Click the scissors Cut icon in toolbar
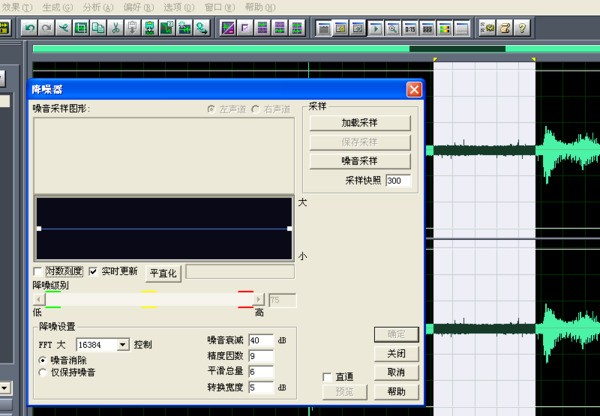 pos(116,27)
